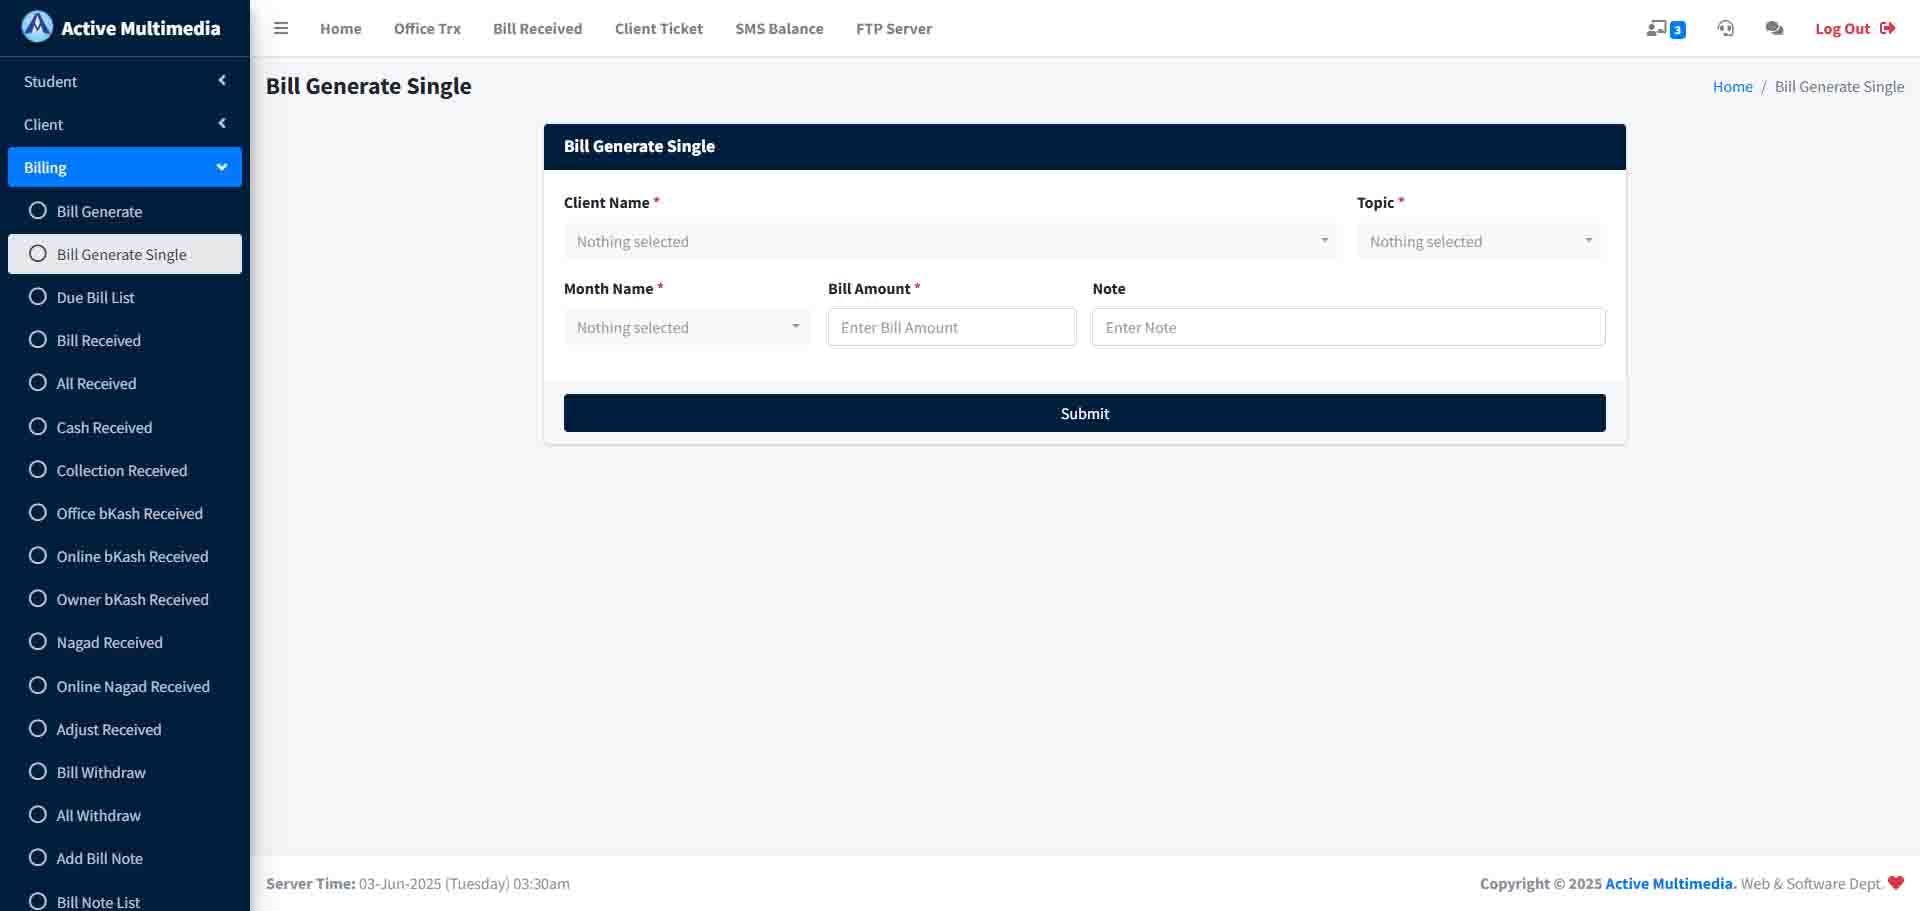Open the chat messages icon

[x=1775, y=28]
